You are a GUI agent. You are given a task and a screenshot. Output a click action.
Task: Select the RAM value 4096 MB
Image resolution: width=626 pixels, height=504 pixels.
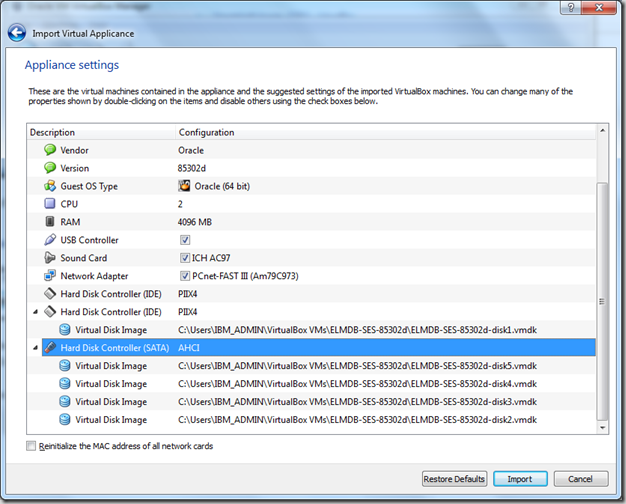pyautogui.click(x=195, y=222)
